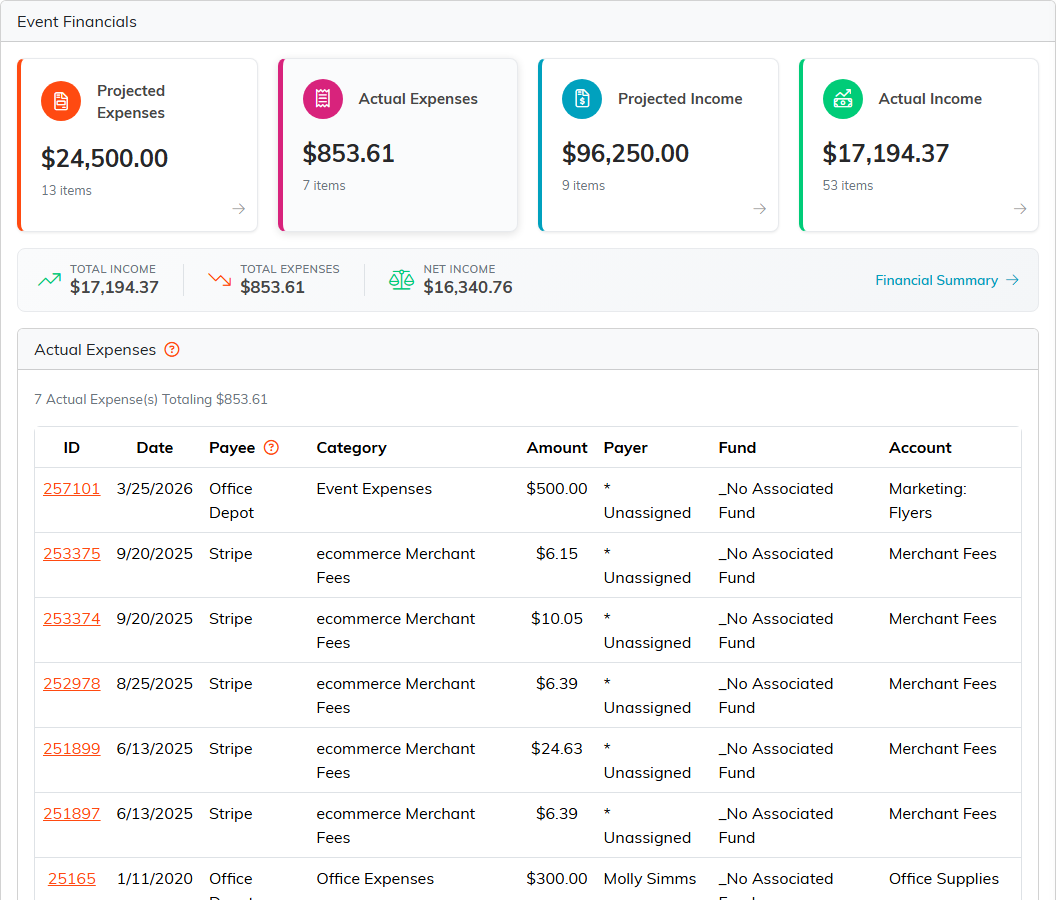This screenshot has height=900, width=1056.
Task: Click the ID column header
Action: [x=71, y=447]
